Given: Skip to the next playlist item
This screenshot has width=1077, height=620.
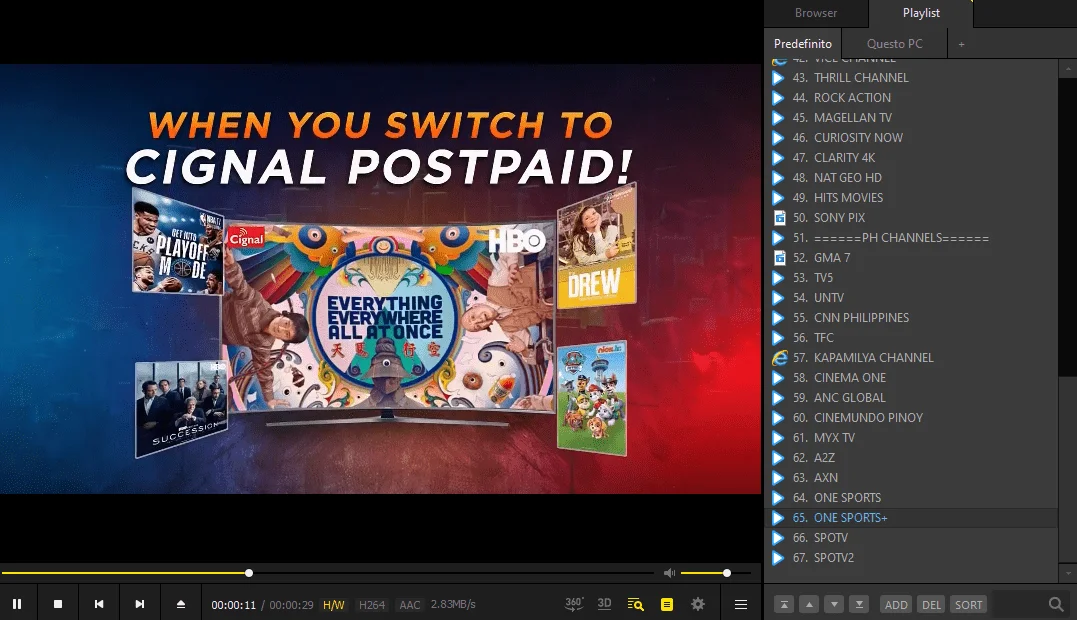Looking at the screenshot, I should pyautogui.click(x=139, y=604).
